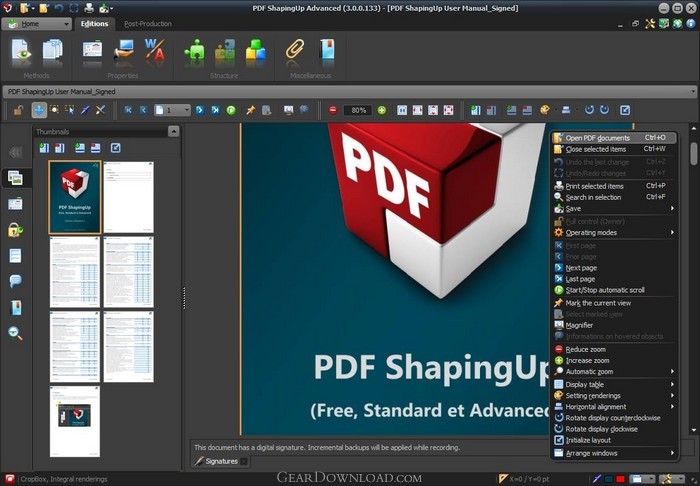Click the rotate display clockwise toolbar icon
This screenshot has width=700, height=486.
604,110
